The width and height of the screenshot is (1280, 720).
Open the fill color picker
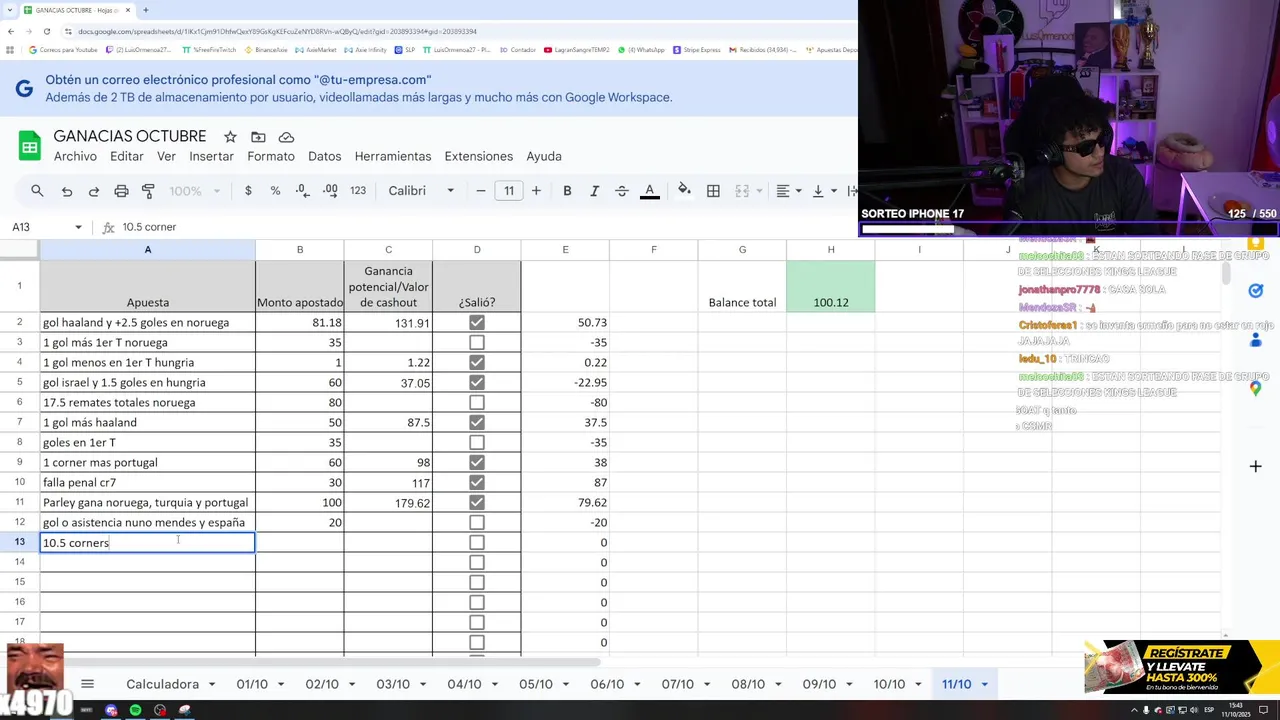[x=684, y=191]
